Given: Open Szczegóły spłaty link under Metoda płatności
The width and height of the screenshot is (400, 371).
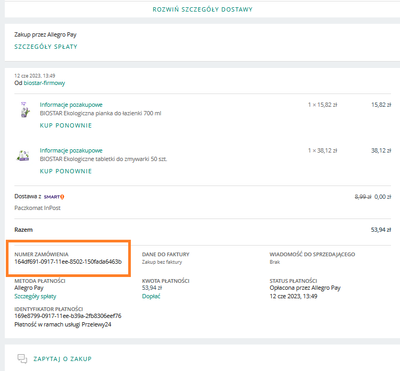Looking at the screenshot, I should pyautogui.click(x=35, y=296).
